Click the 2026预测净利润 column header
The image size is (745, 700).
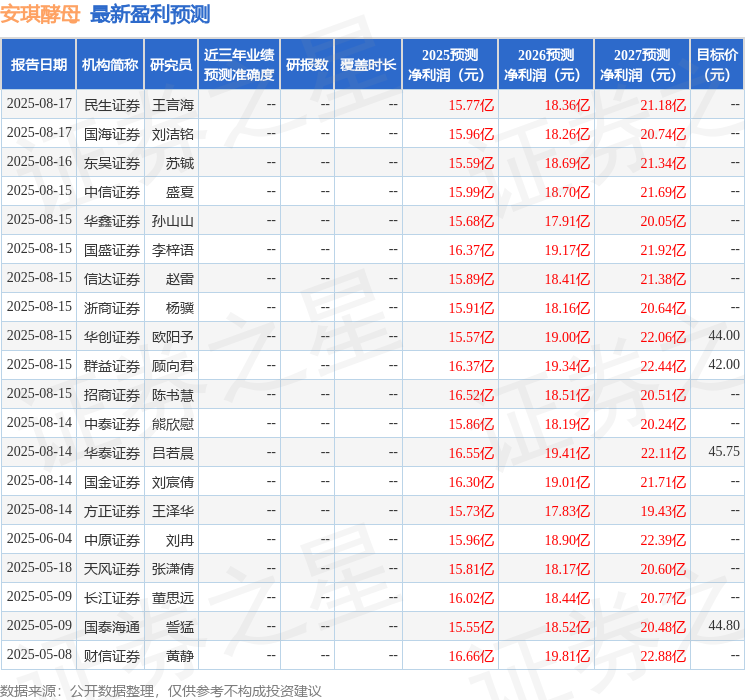(545, 65)
